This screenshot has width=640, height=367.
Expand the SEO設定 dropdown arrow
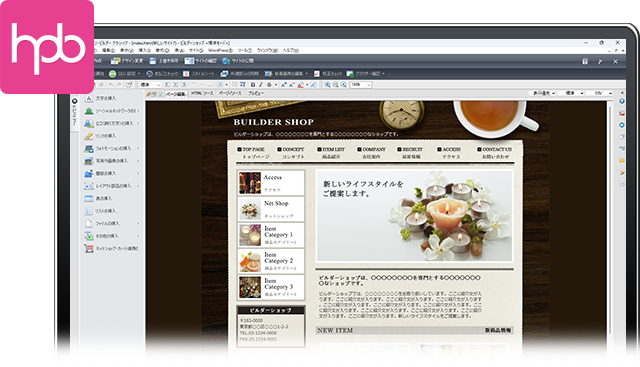click(x=139, y=74)
